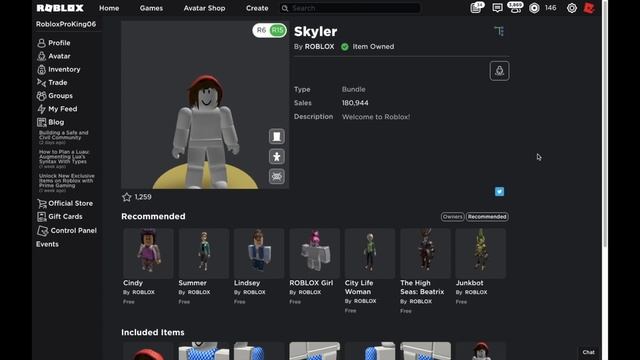Image resolution: width=640 pixels, height=360 pixels.
Task: Open Gift Cards in the sidebar
Action: click(x=60, y=217)
